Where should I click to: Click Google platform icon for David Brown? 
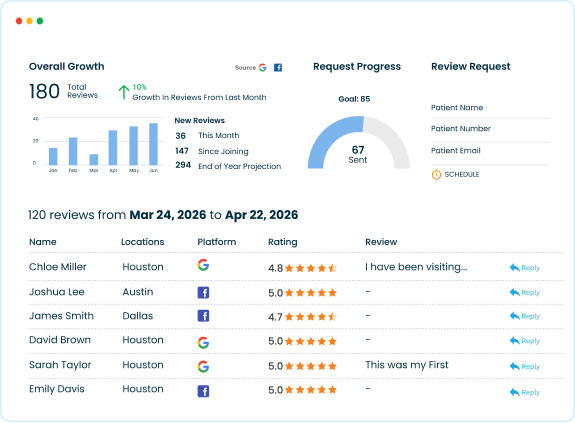tap(203, 342)
